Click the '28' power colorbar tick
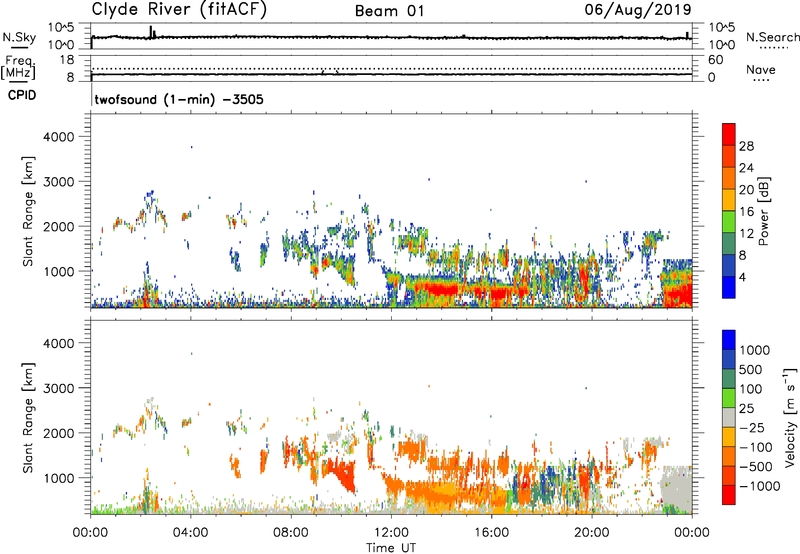 coord(746,146)
